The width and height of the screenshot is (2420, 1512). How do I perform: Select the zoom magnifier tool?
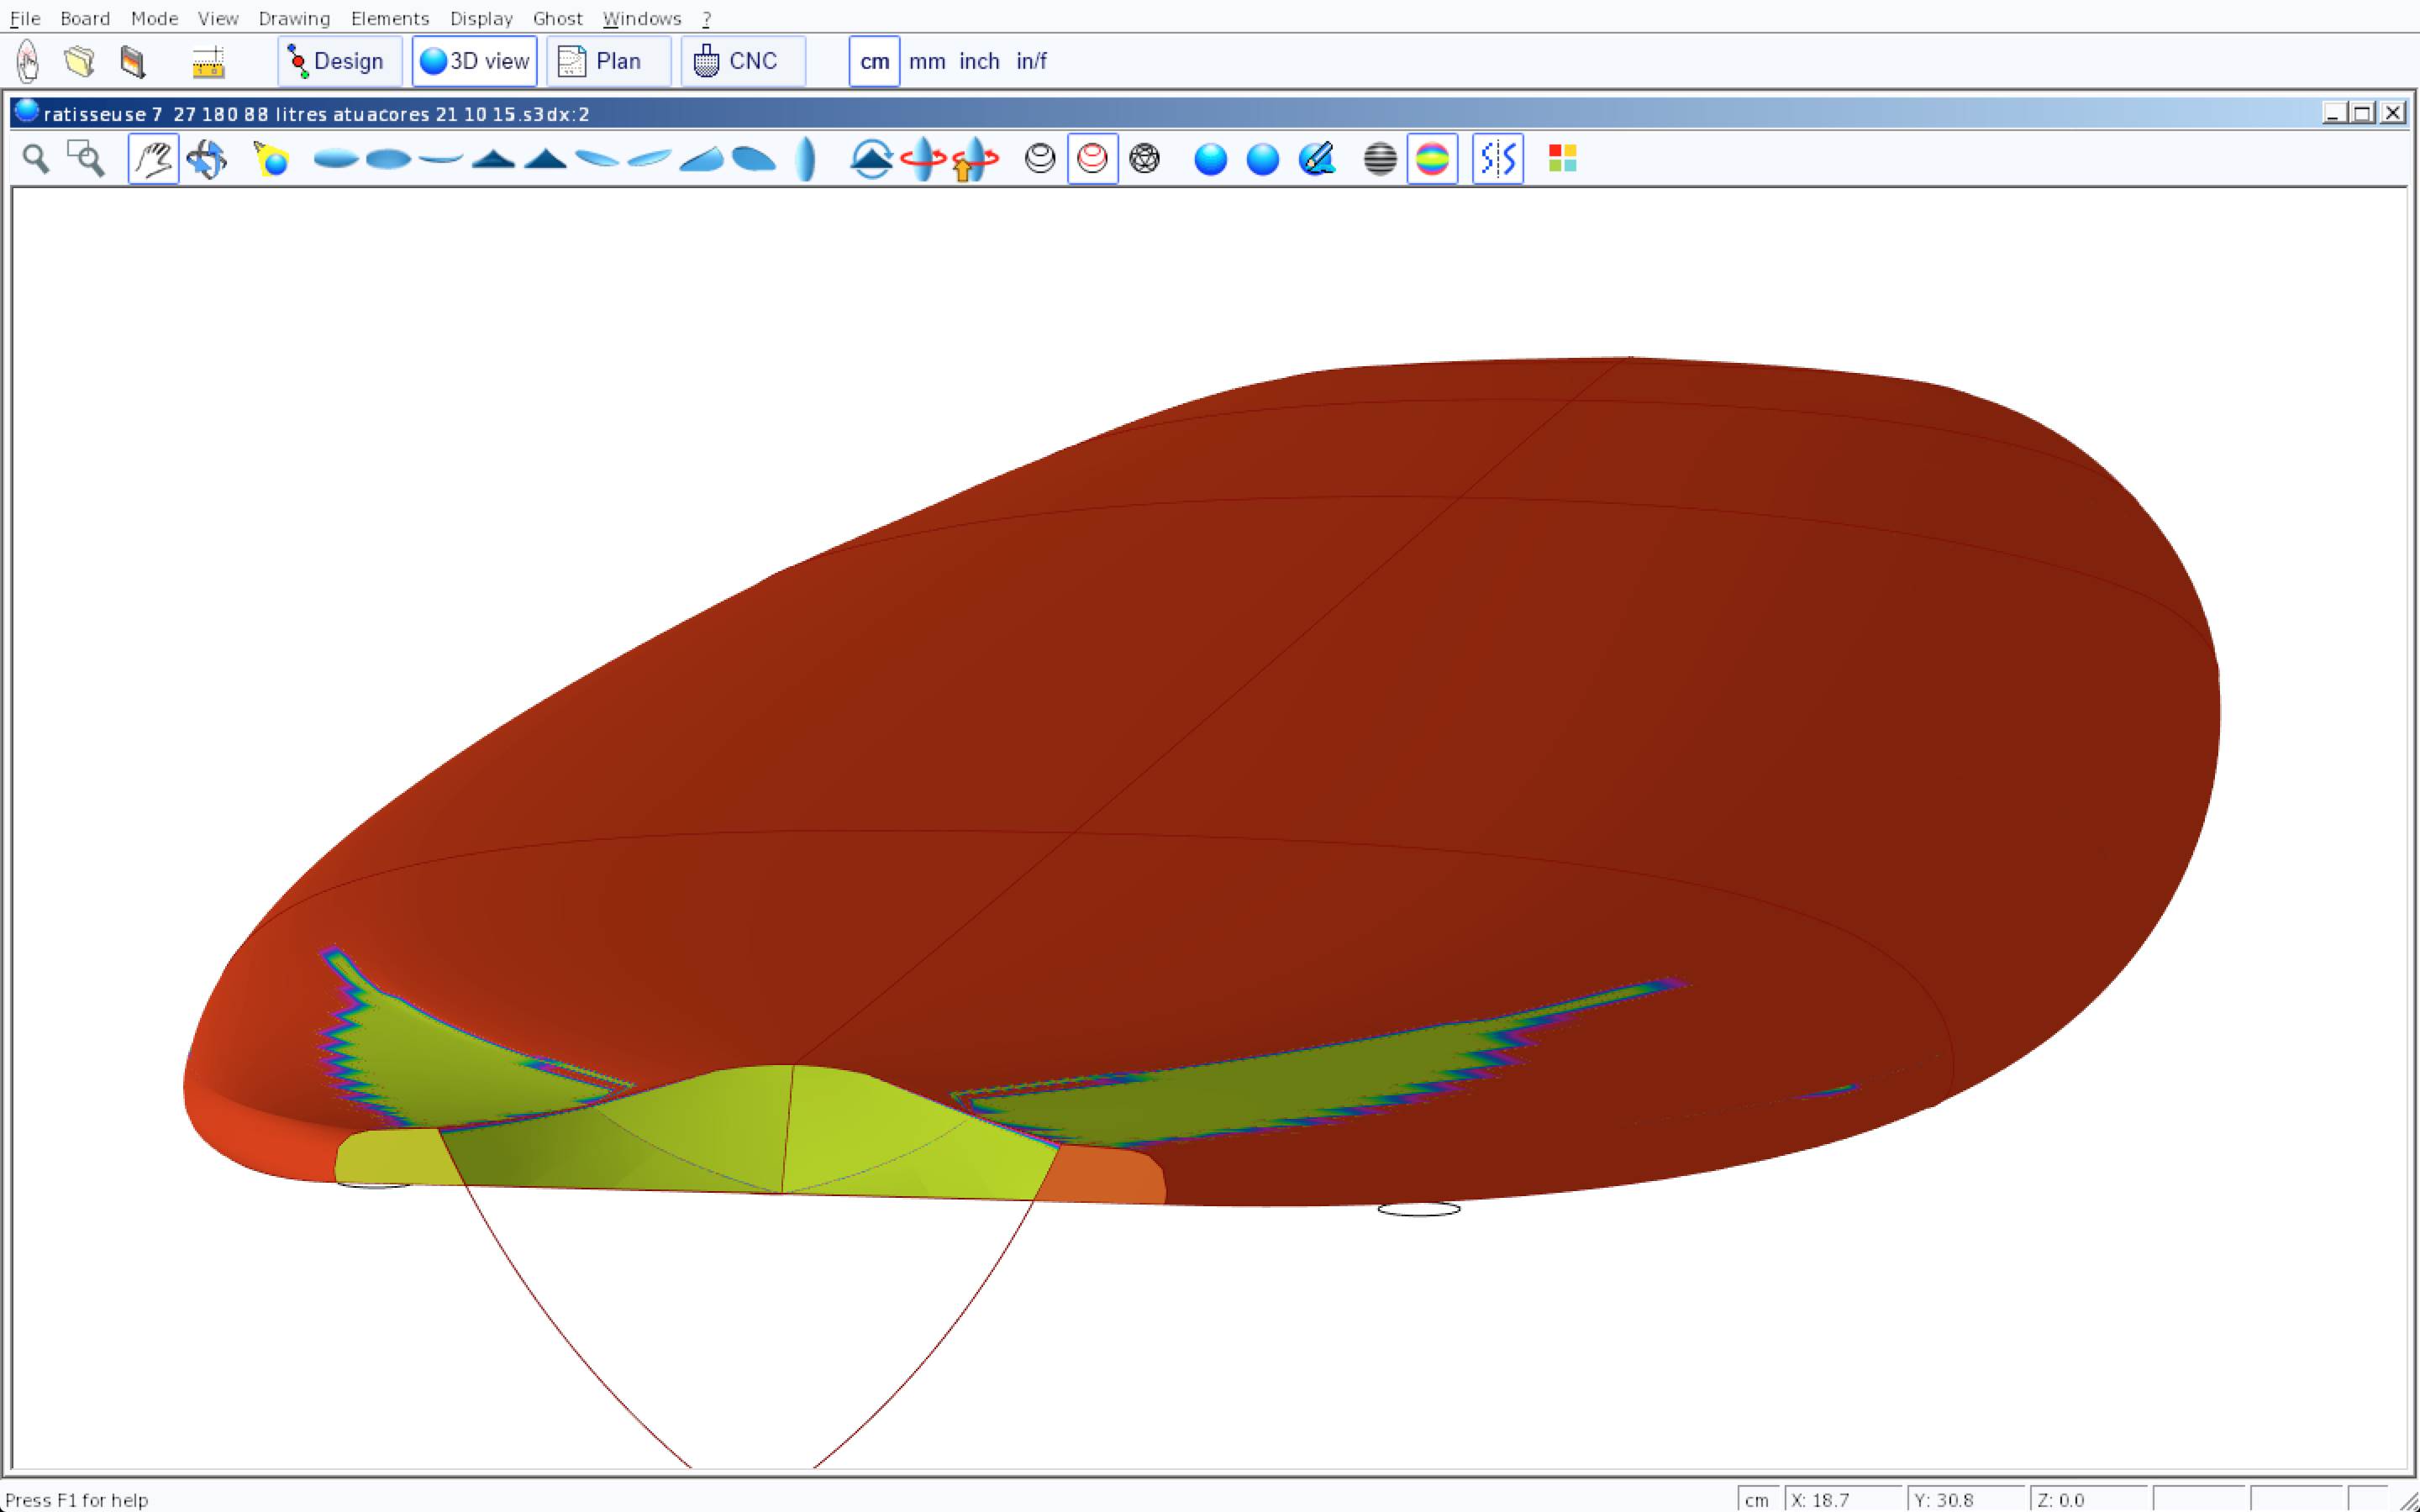coord(36,159)
